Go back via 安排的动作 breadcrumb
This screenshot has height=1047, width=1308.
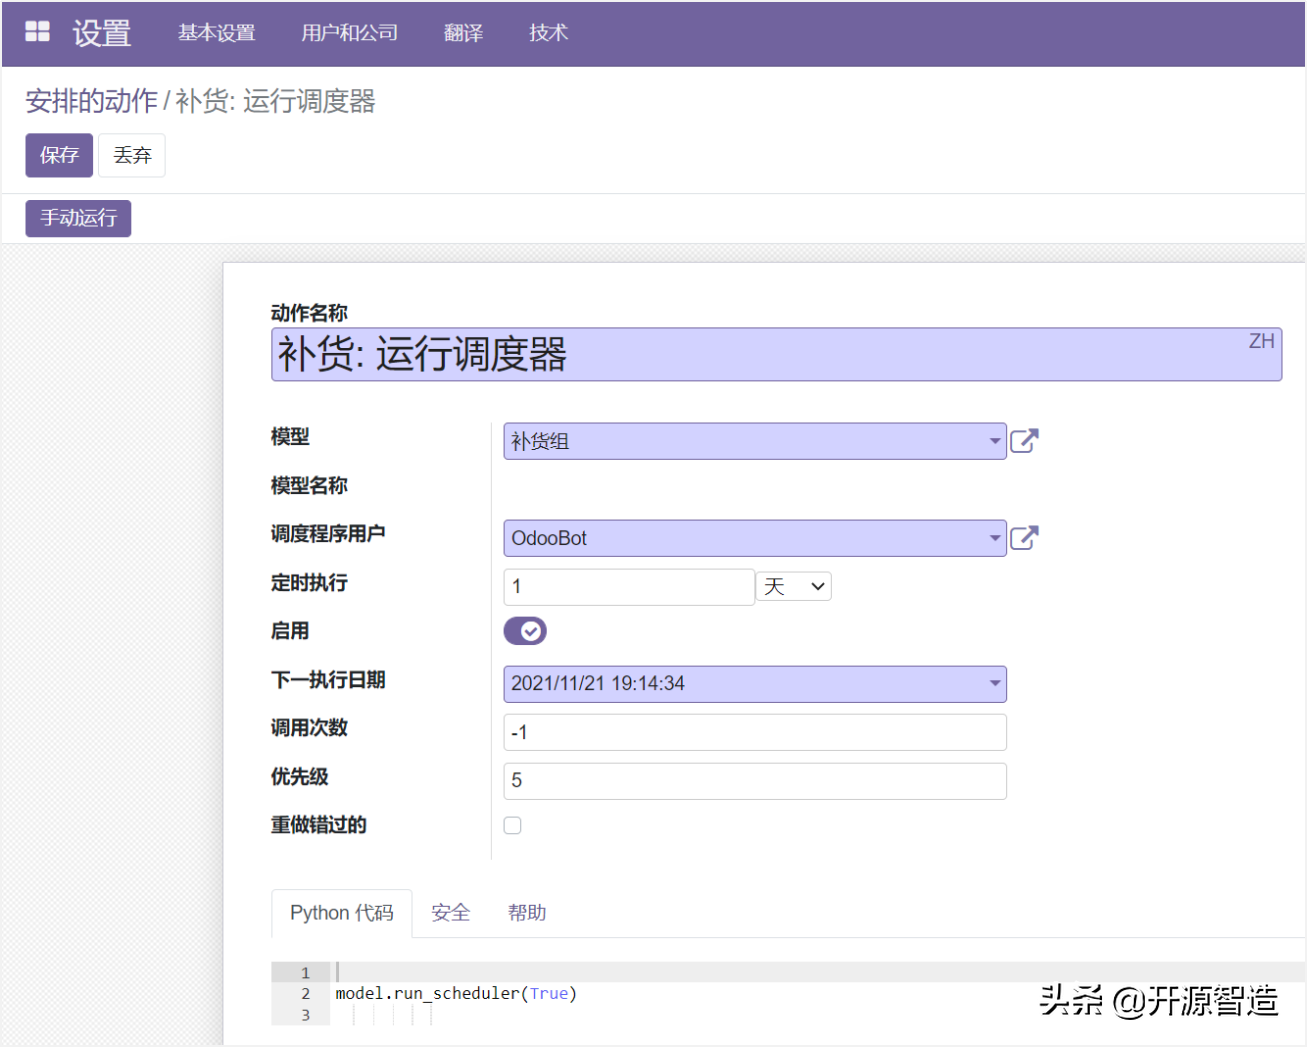(x=91, y=101)
